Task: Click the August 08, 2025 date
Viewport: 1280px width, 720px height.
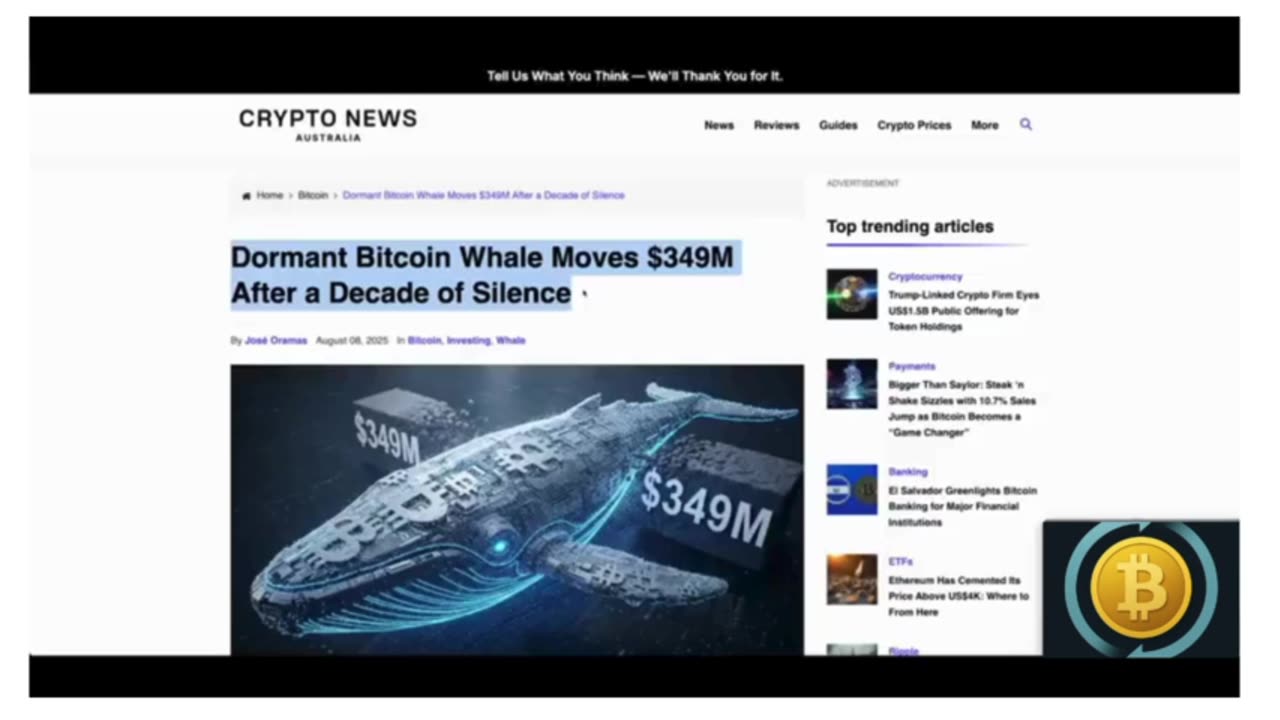Action: 351,341
